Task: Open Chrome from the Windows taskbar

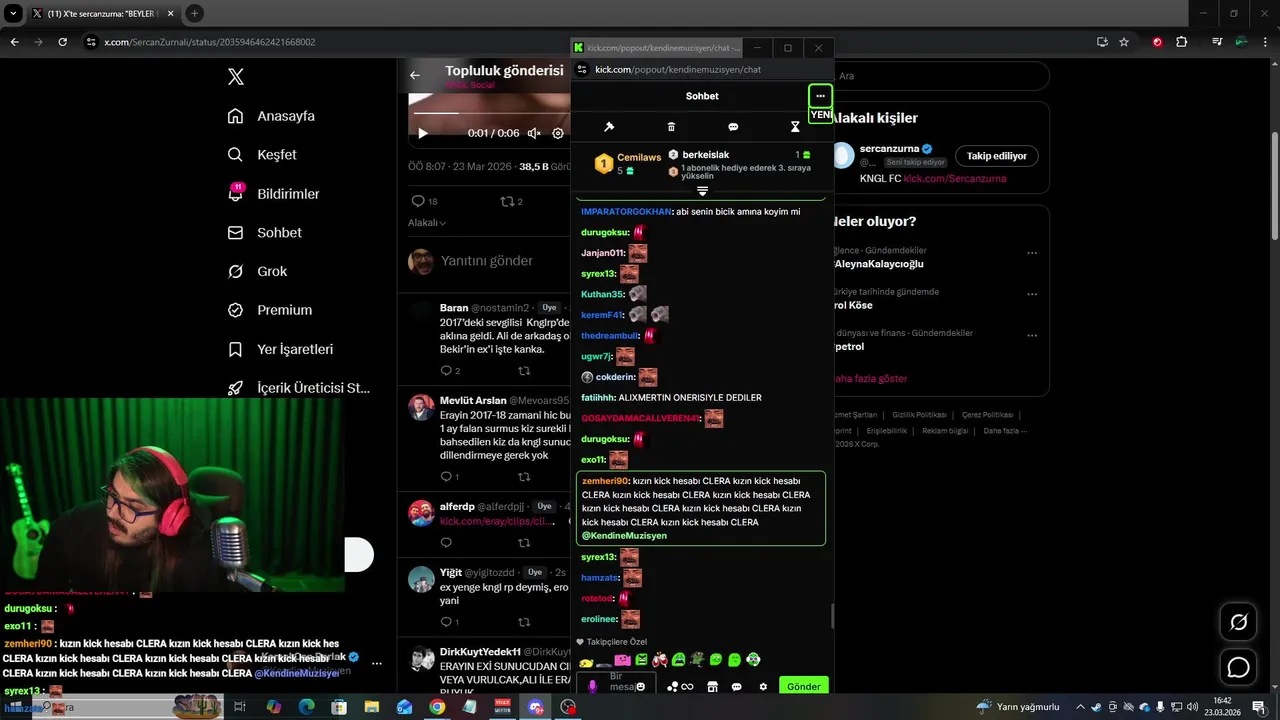Action: coord(437,707)
